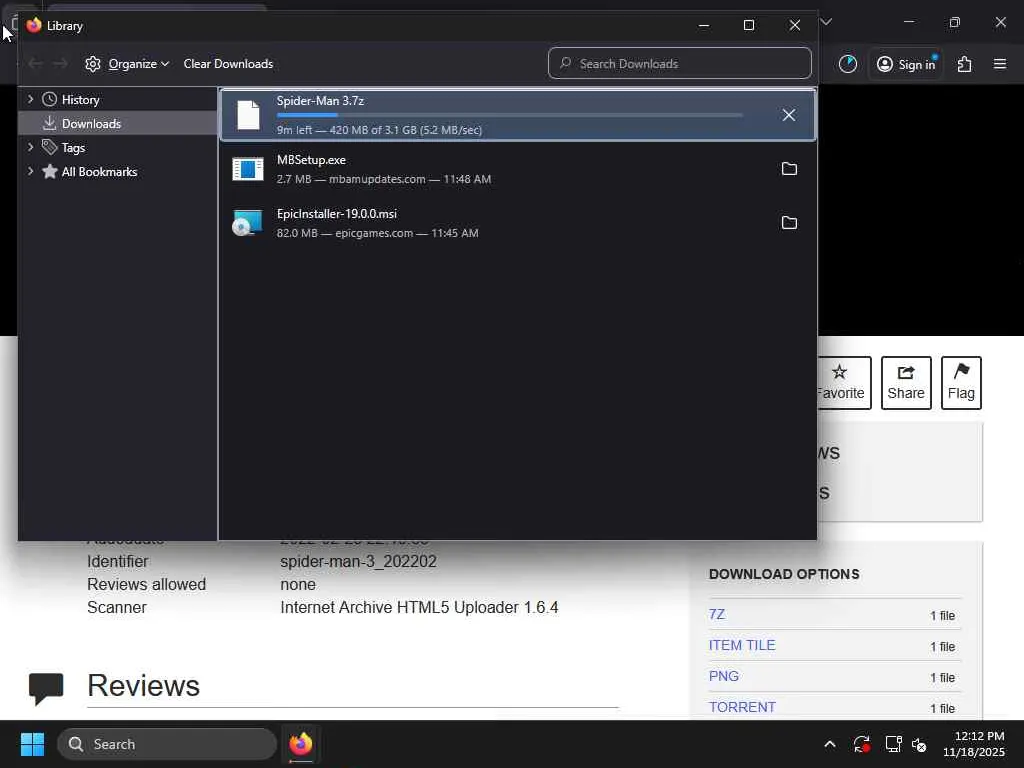Click the MBSetup.exe file icon
The height and width of the screenshot is (768, 1024).
pos(248,169)
